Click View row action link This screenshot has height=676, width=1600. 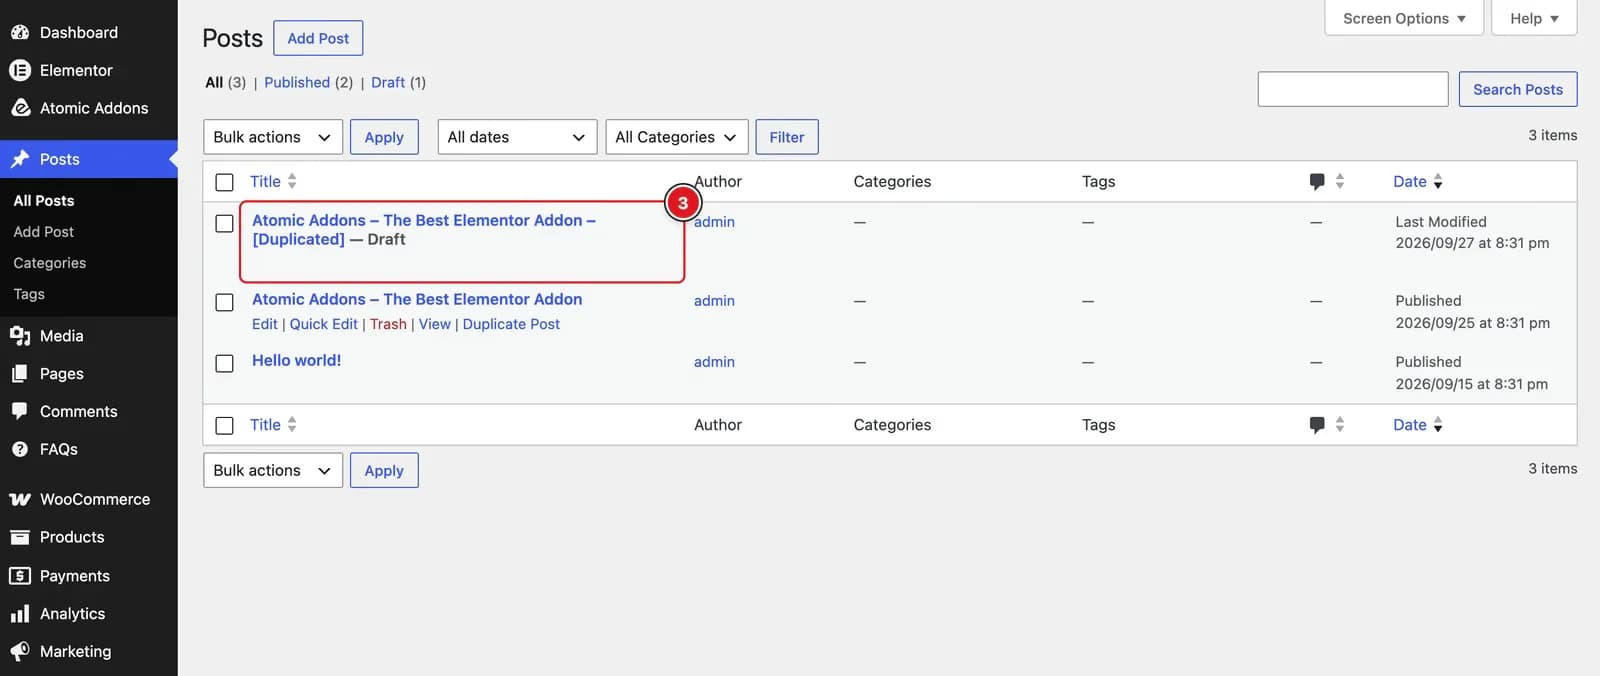pyautogui.click(x=435, y=324)
